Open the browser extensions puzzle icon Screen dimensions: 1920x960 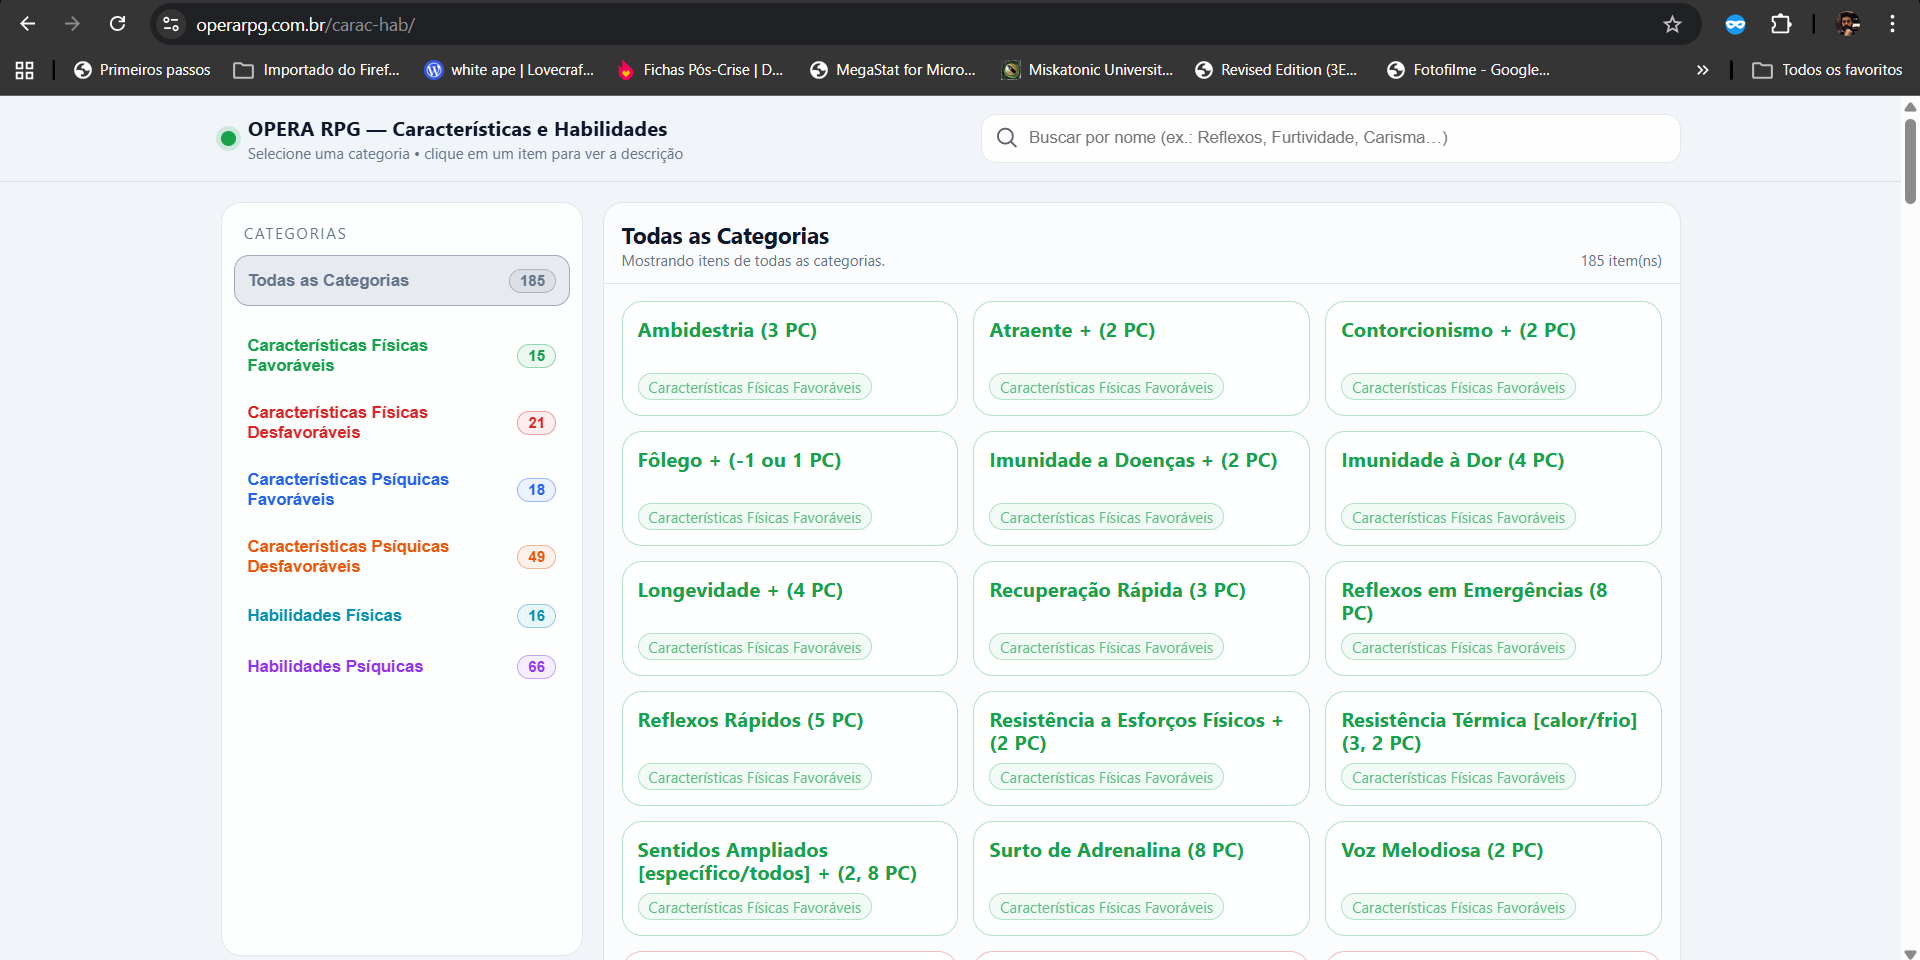[x=1781, y=24]
